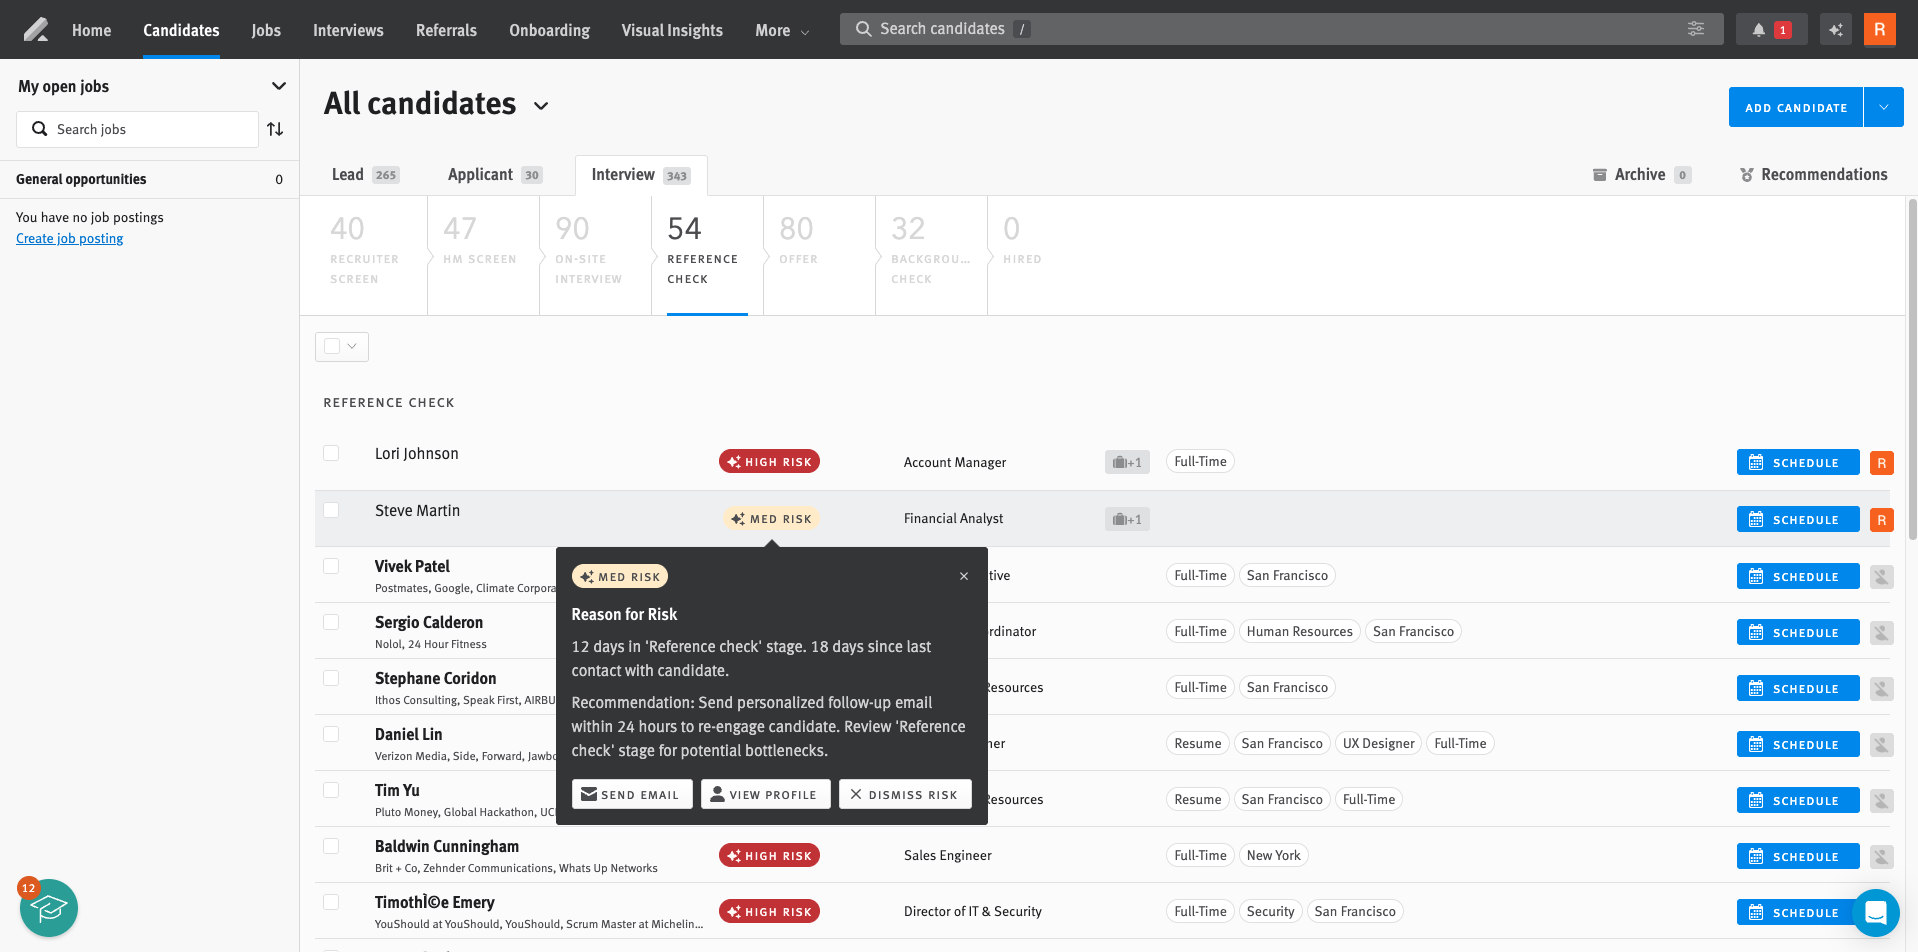The height and width of the screenshot is (952, 1918).
Task: Click the Create job posting link
Action: [x=69, y=239]
